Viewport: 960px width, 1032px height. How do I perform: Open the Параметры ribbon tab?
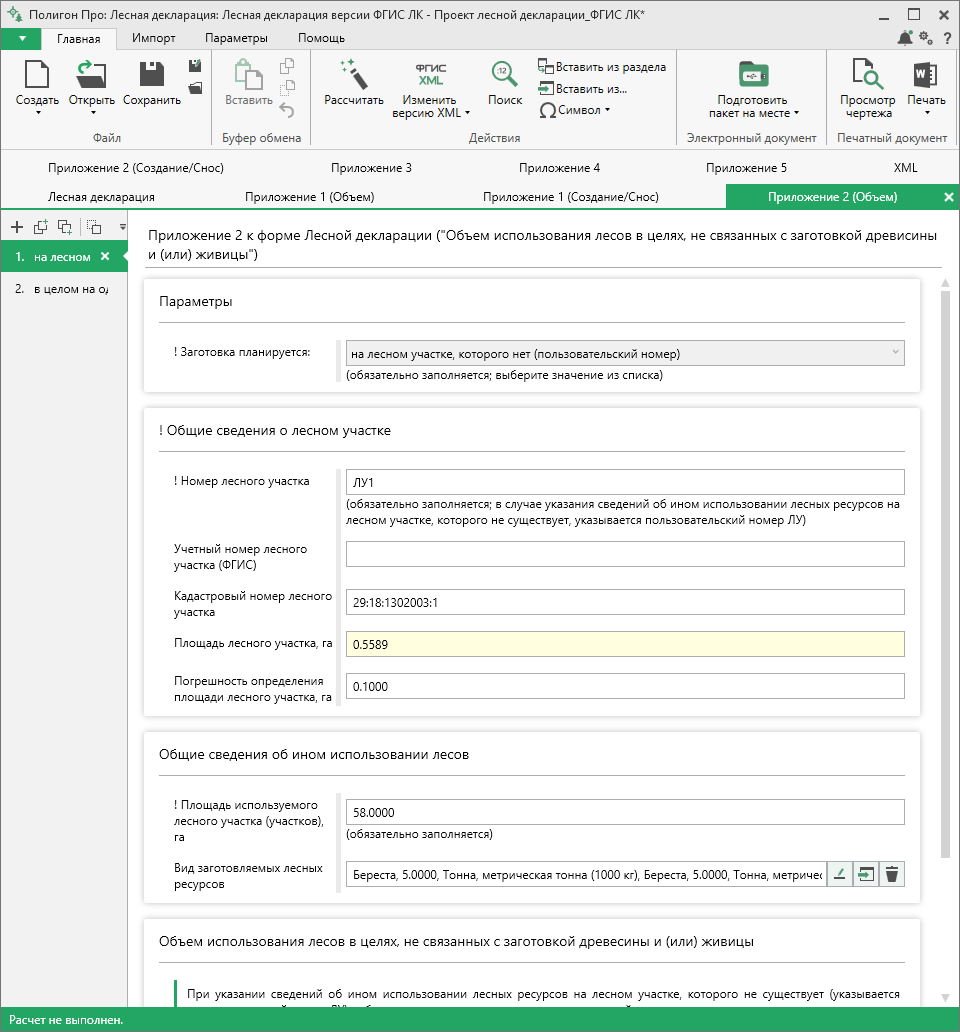click(x=236, y=38)
